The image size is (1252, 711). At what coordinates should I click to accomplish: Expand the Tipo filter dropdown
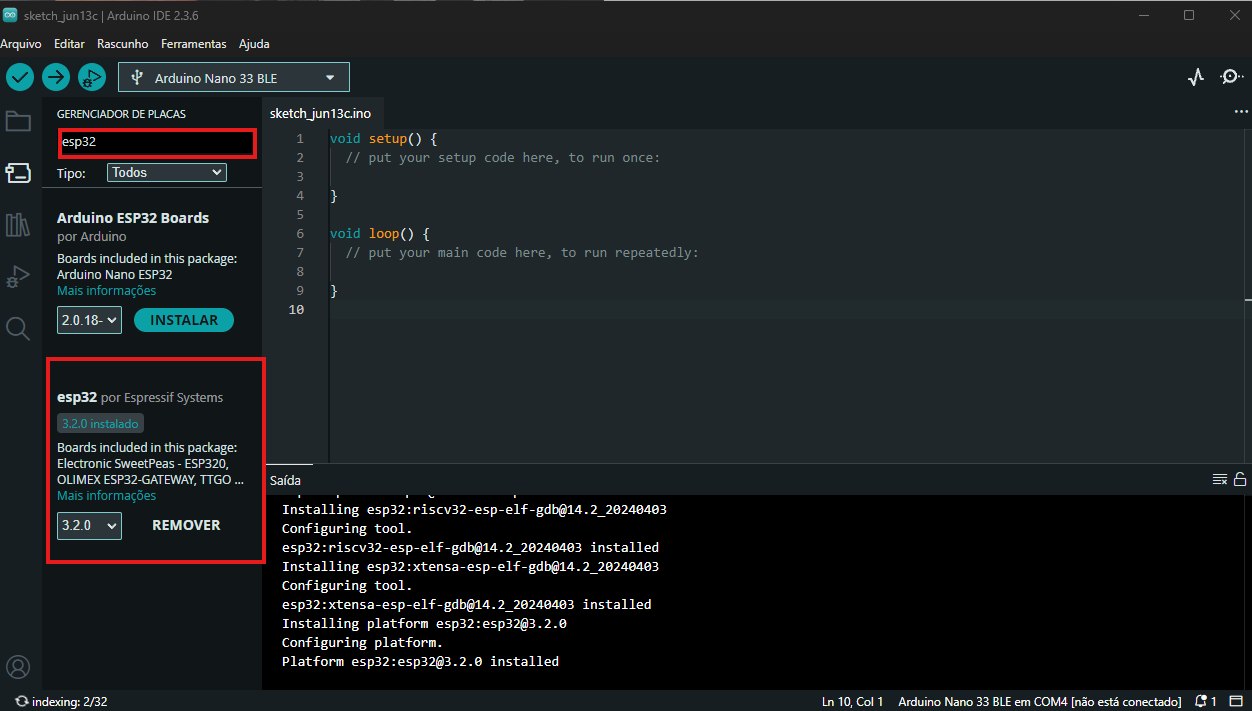(x=167, y=173)
